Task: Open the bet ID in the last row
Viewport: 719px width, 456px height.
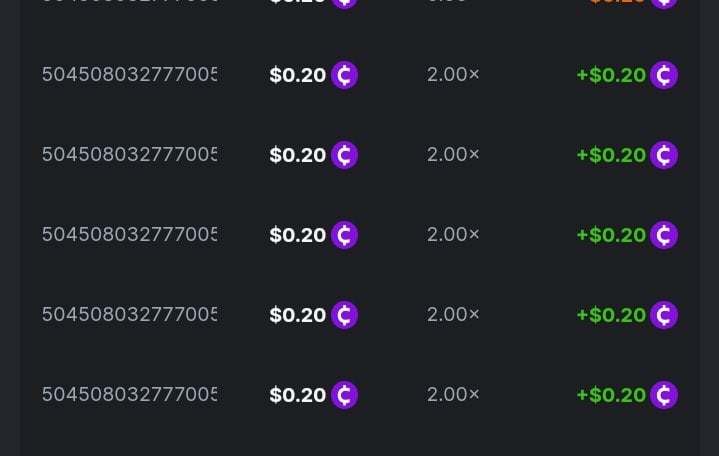Action: click(x=129, y=395)
